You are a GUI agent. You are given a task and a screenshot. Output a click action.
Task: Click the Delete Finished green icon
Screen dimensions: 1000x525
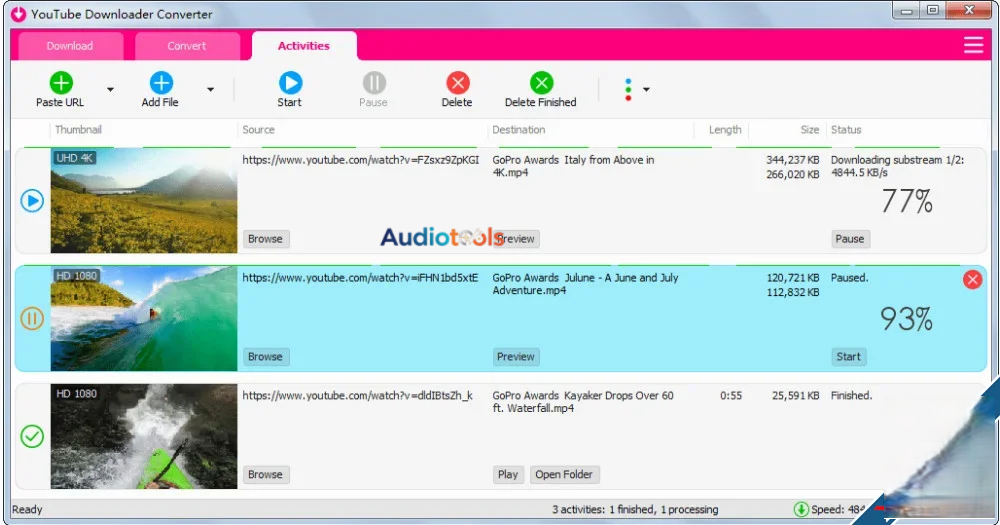pyautogui.click(x=541, y=83)
